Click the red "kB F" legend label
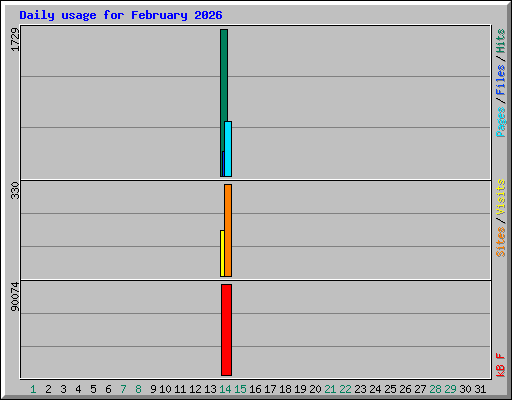 (500, 365)
